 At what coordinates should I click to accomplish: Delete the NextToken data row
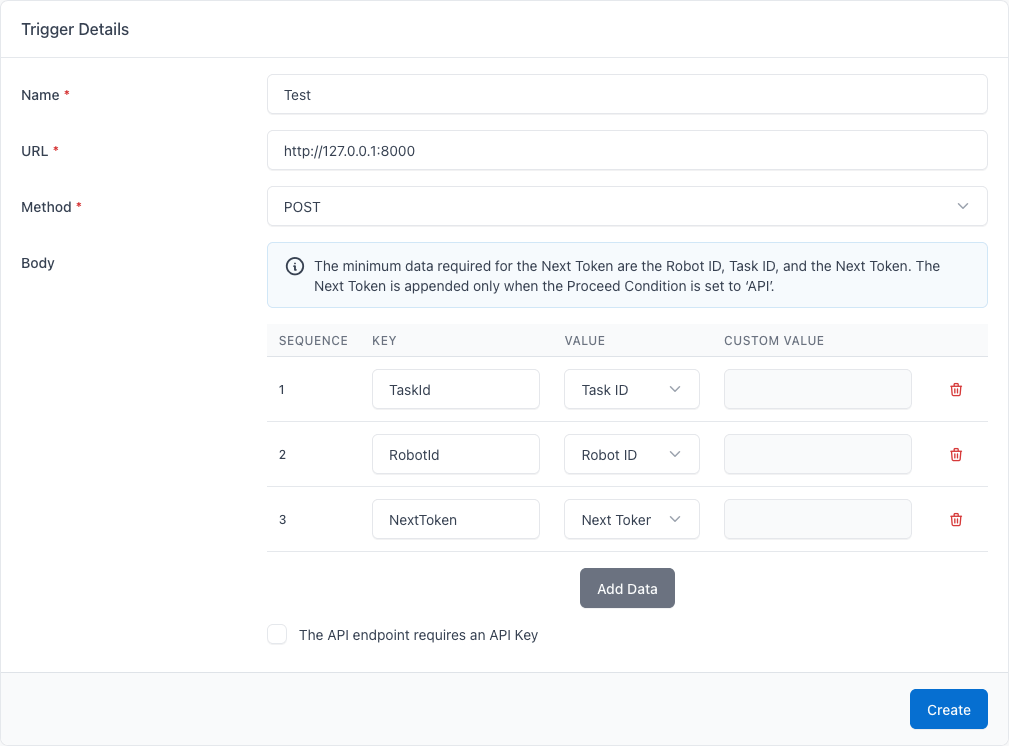point(955,519)
